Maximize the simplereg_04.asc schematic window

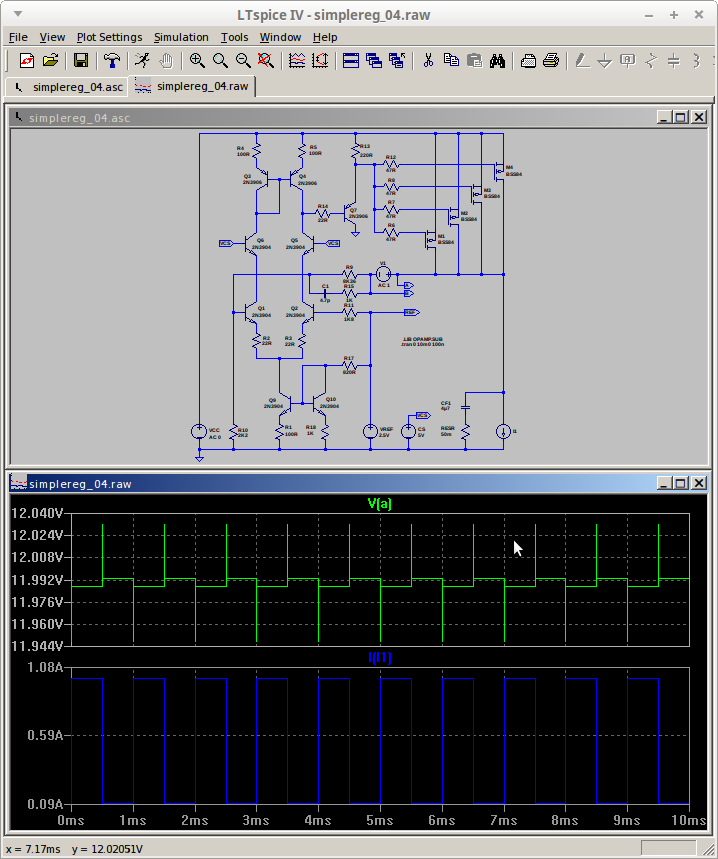click(681, 117)
